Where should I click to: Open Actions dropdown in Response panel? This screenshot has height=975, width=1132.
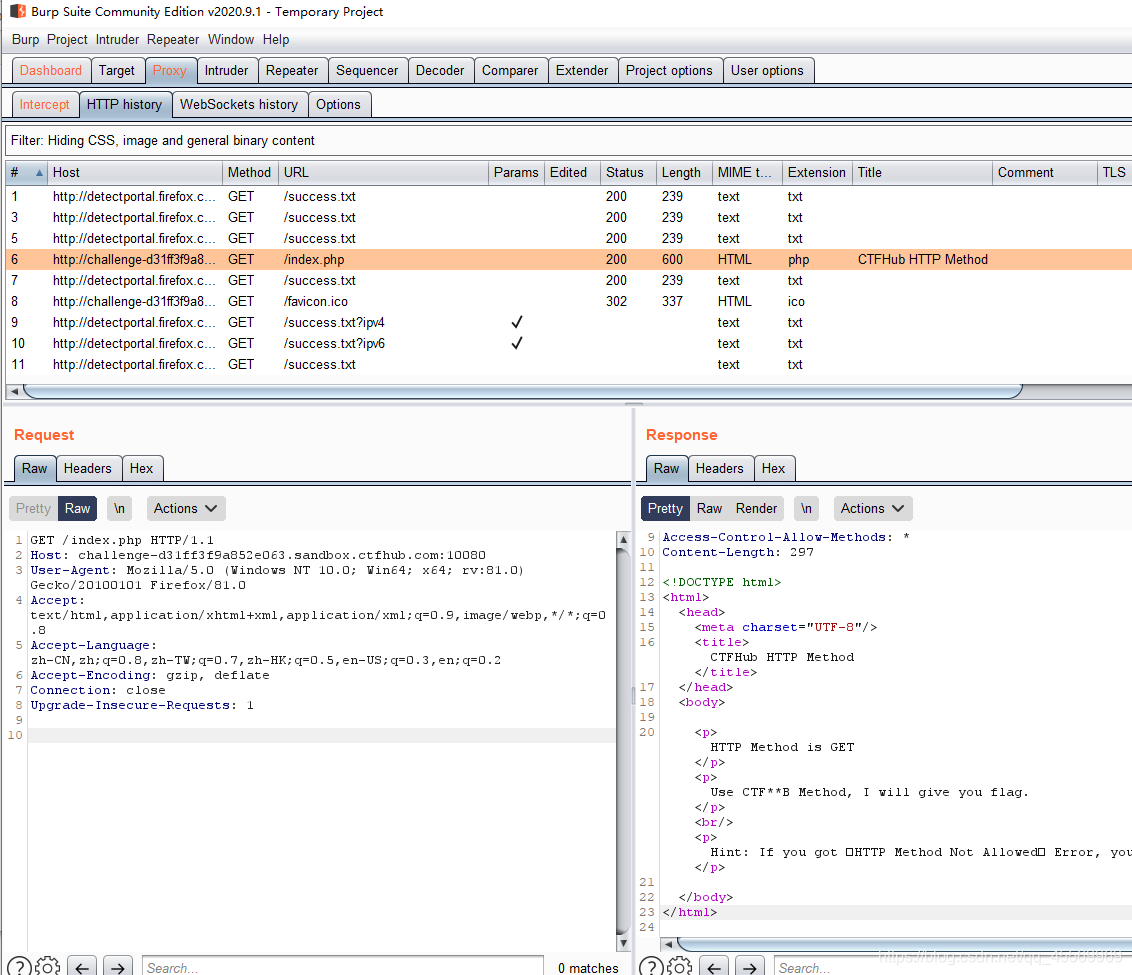pyautogui.click(x=872, y=508)
